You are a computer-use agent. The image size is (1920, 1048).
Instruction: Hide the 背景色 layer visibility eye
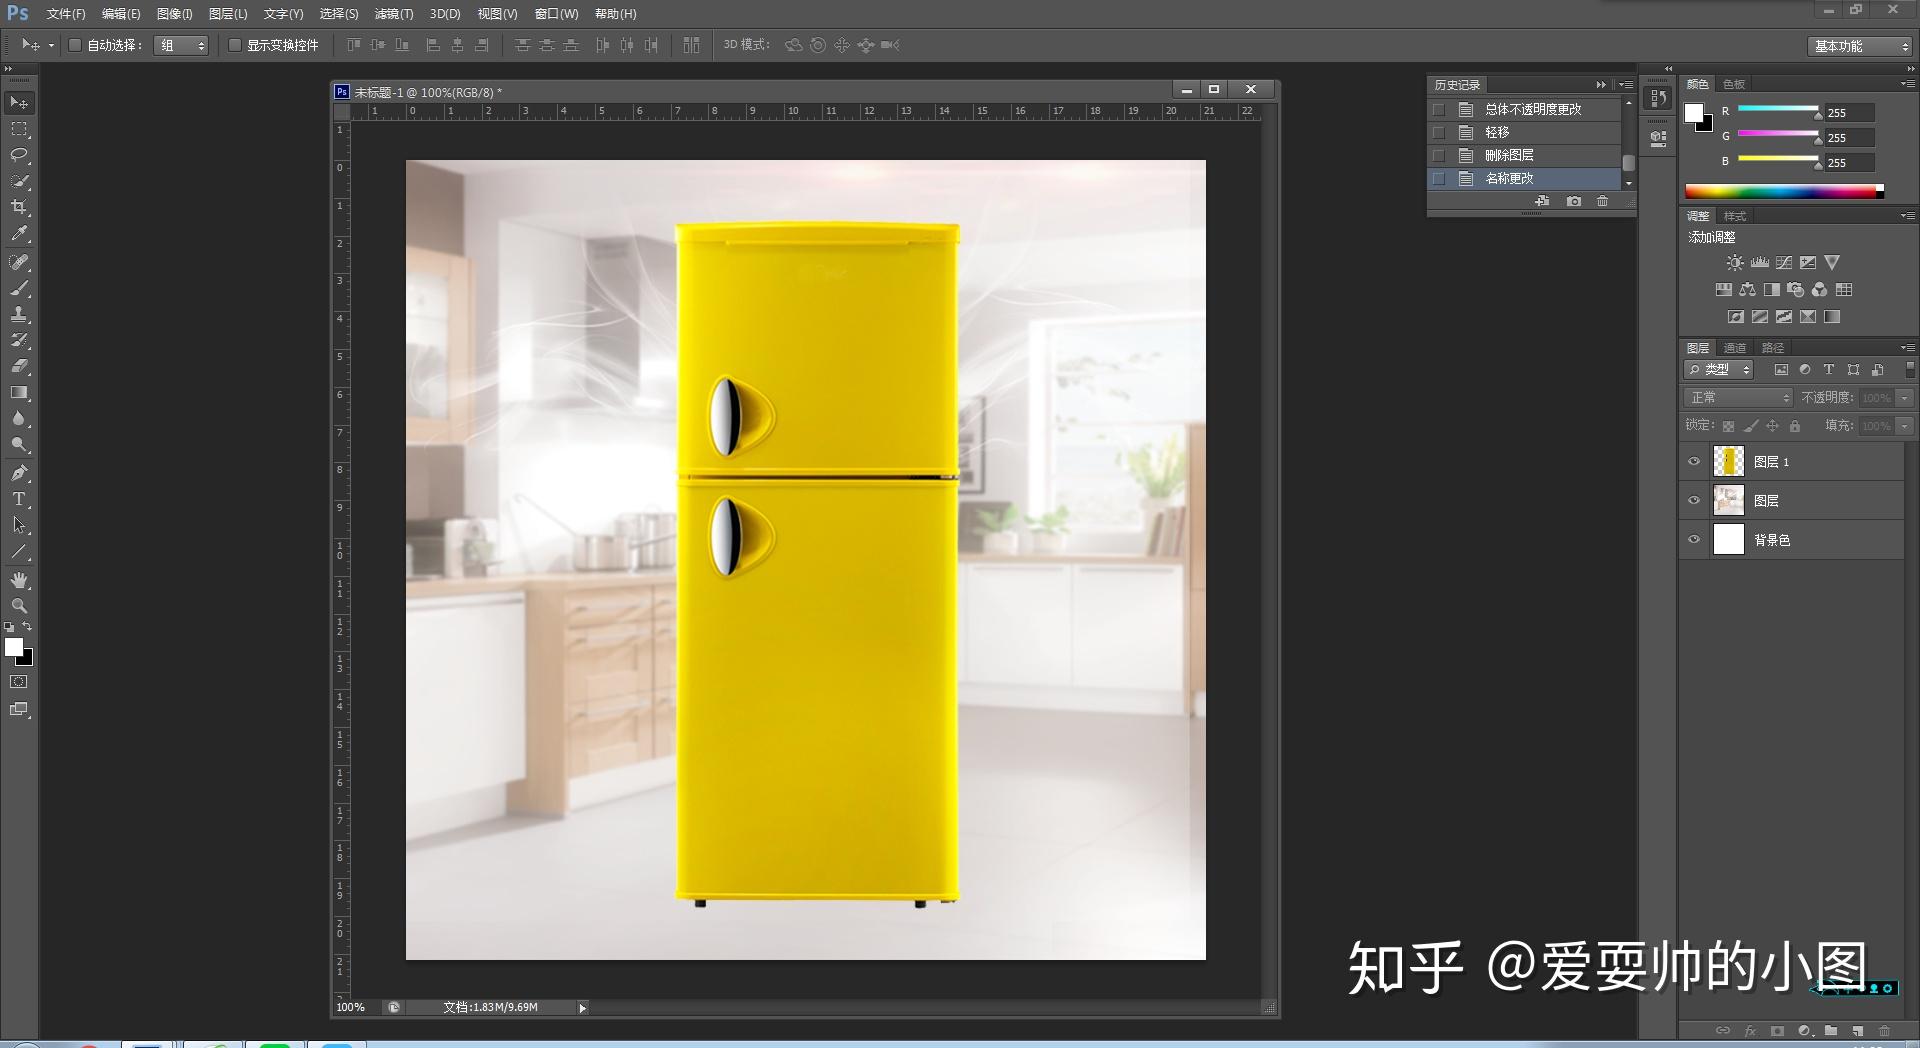click(x=1693, y=539)
